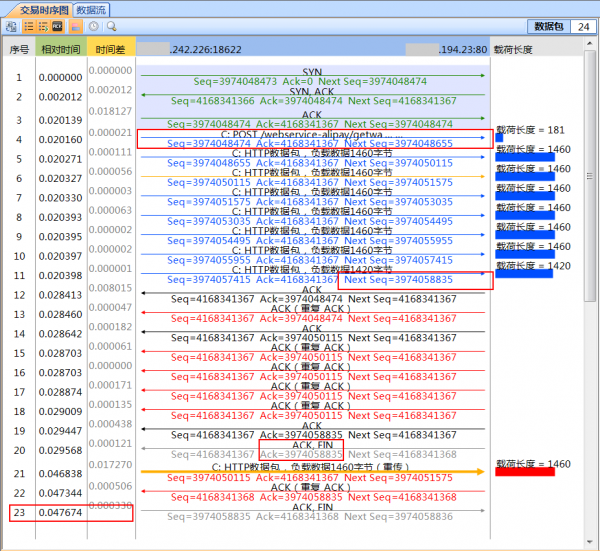This screenshot has width=600, height=551.
Task: Open the 数据流 tab
Action: pos(91,10)
